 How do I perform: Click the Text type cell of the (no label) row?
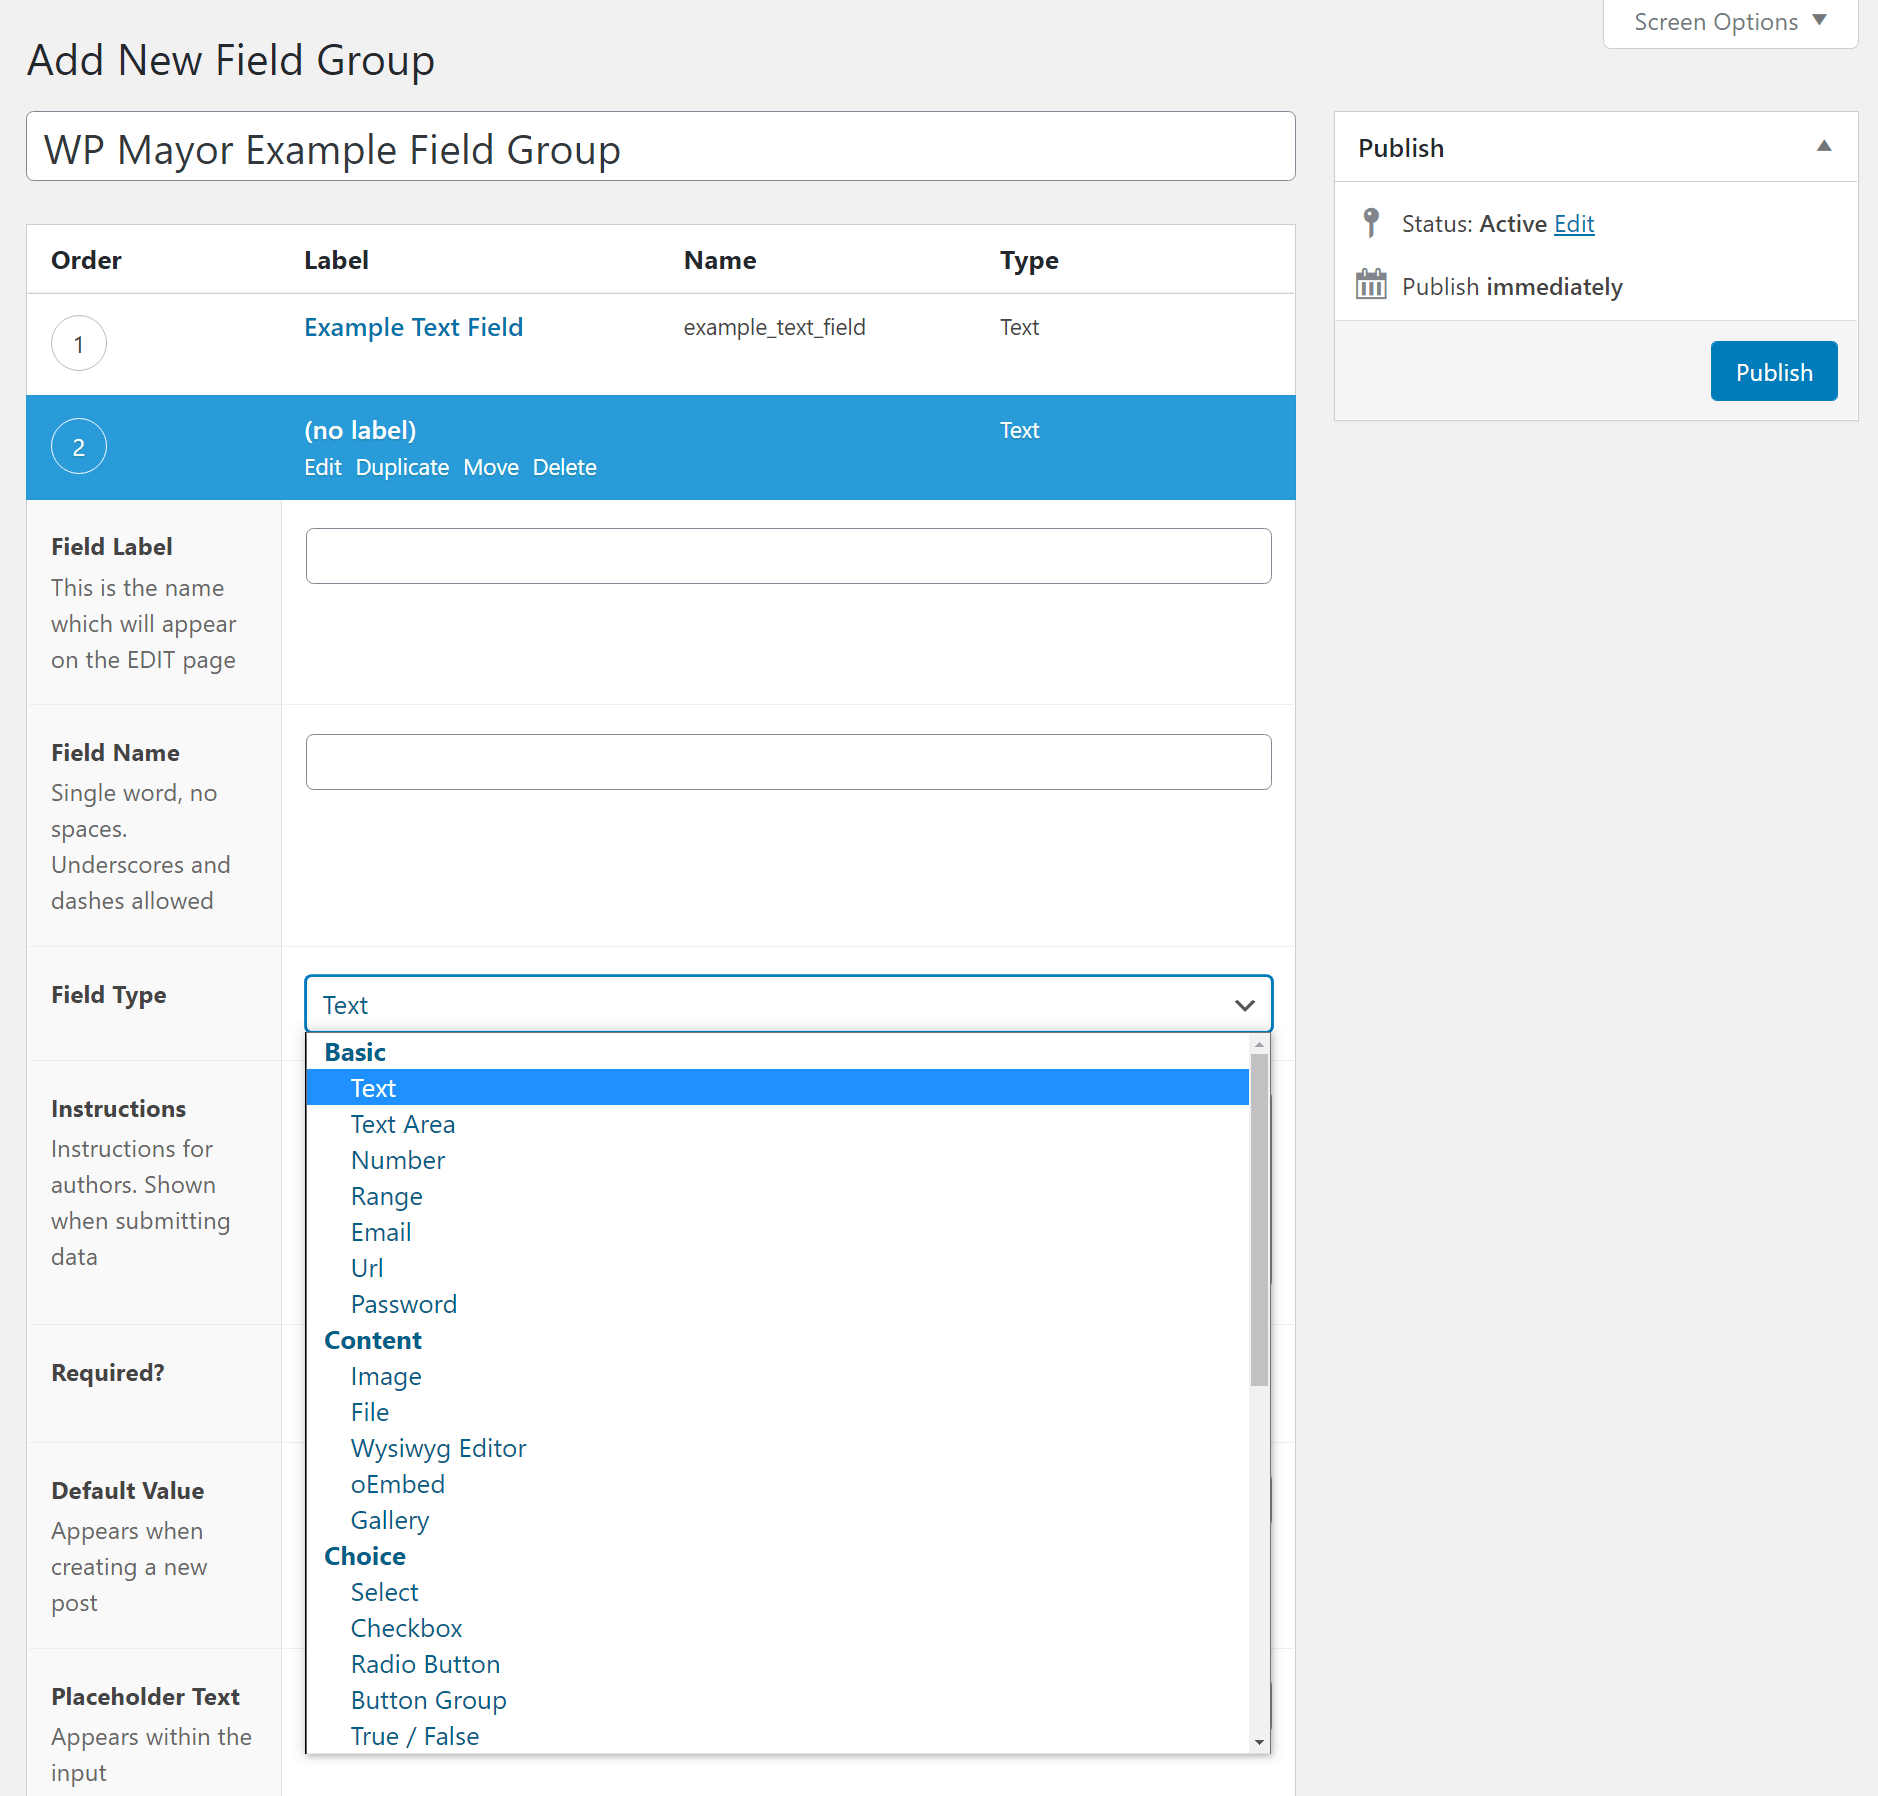(1020, 430)
